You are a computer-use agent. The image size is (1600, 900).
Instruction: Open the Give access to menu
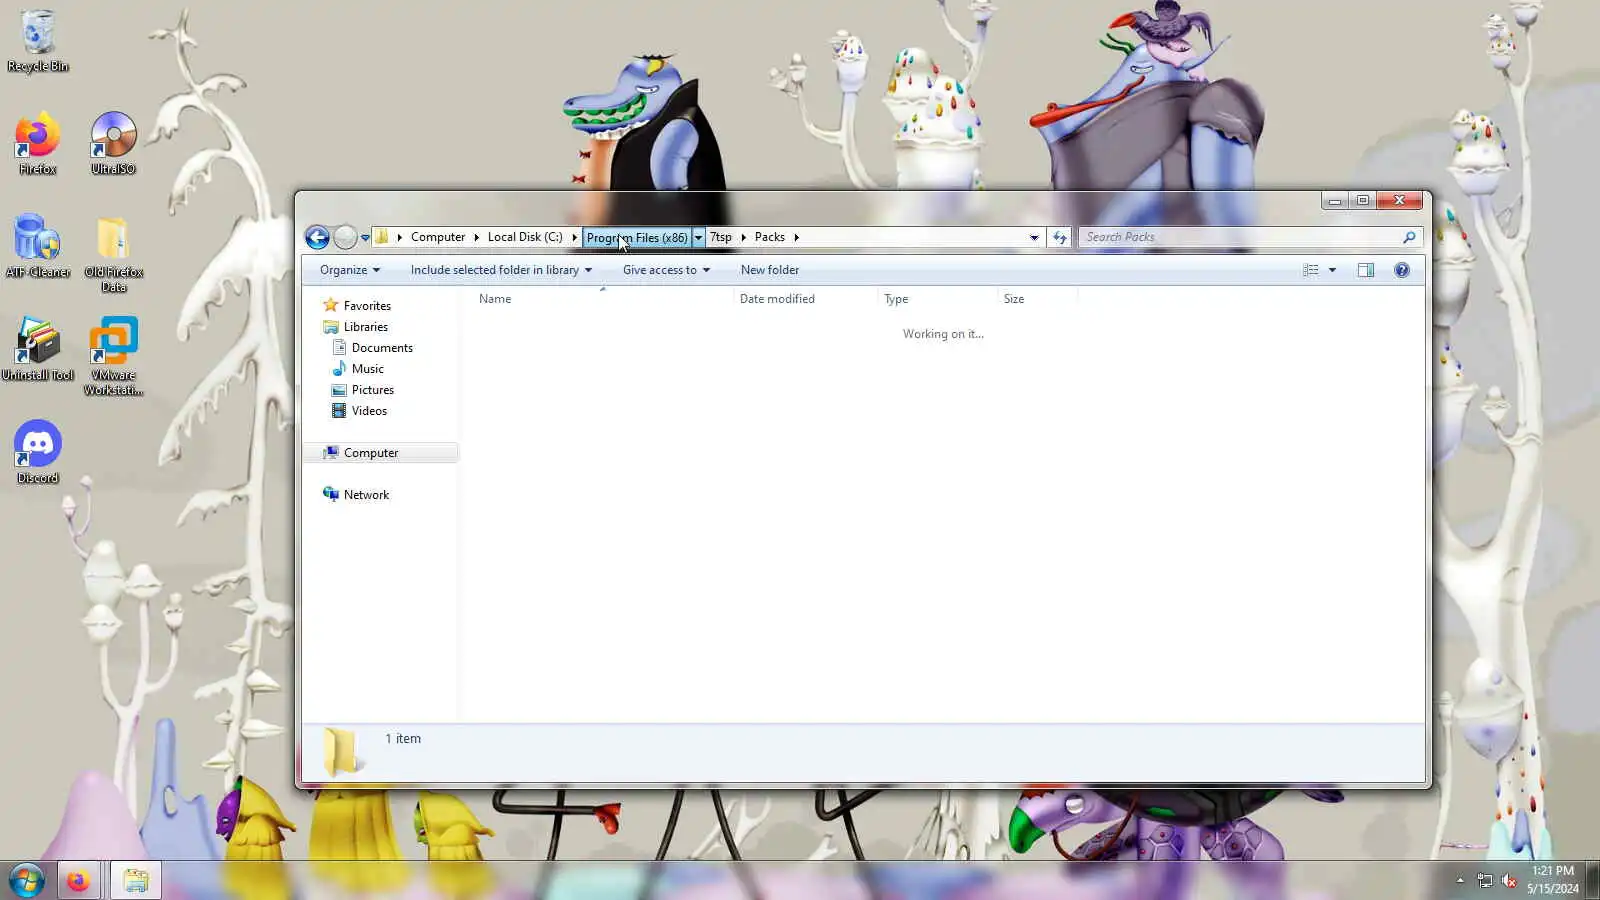point(666,270)
